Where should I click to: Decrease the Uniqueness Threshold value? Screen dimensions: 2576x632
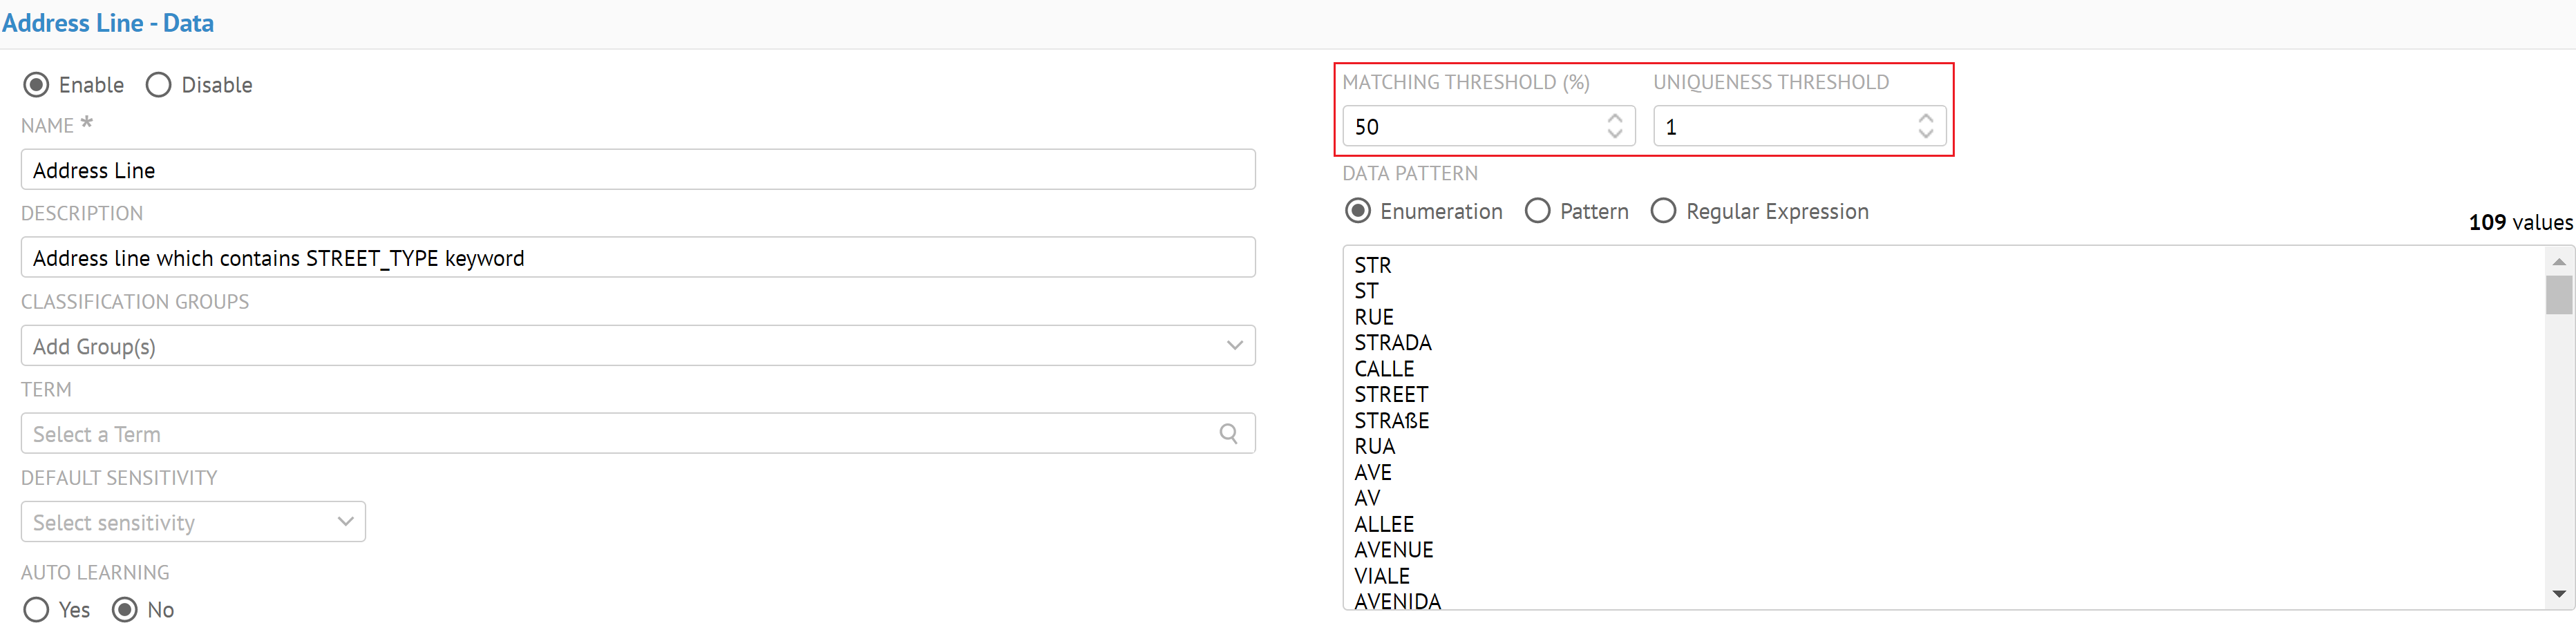(1925, 134)
